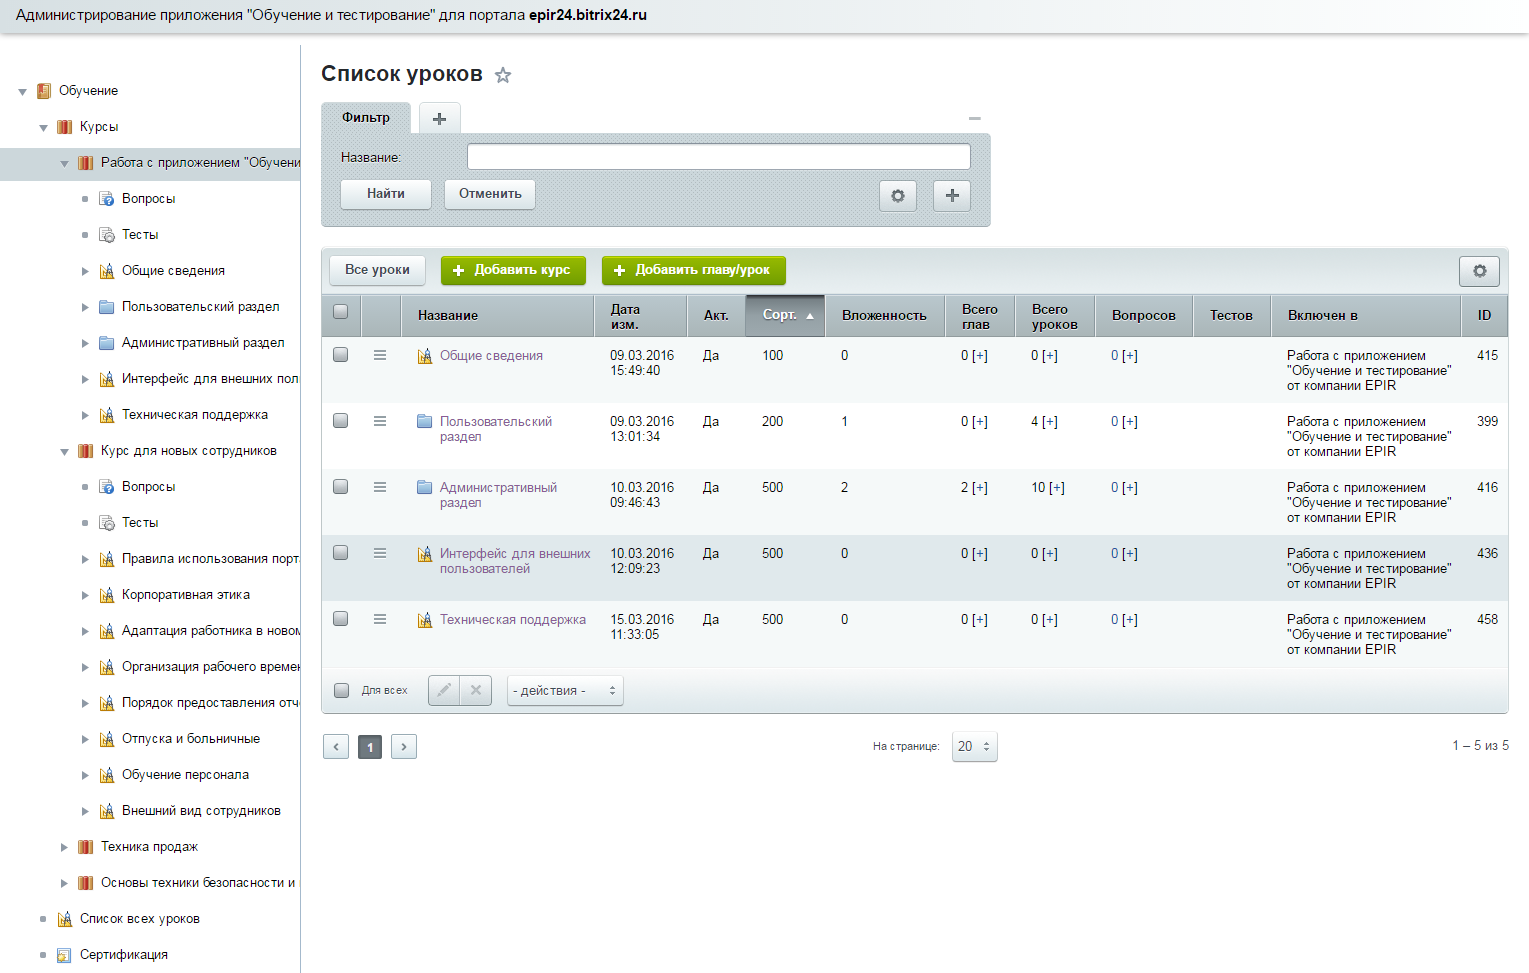The image size is (1529, 973).
Task: Expand Общие сведения tree node
Action: pyautogui.click(x=85, y=271)
